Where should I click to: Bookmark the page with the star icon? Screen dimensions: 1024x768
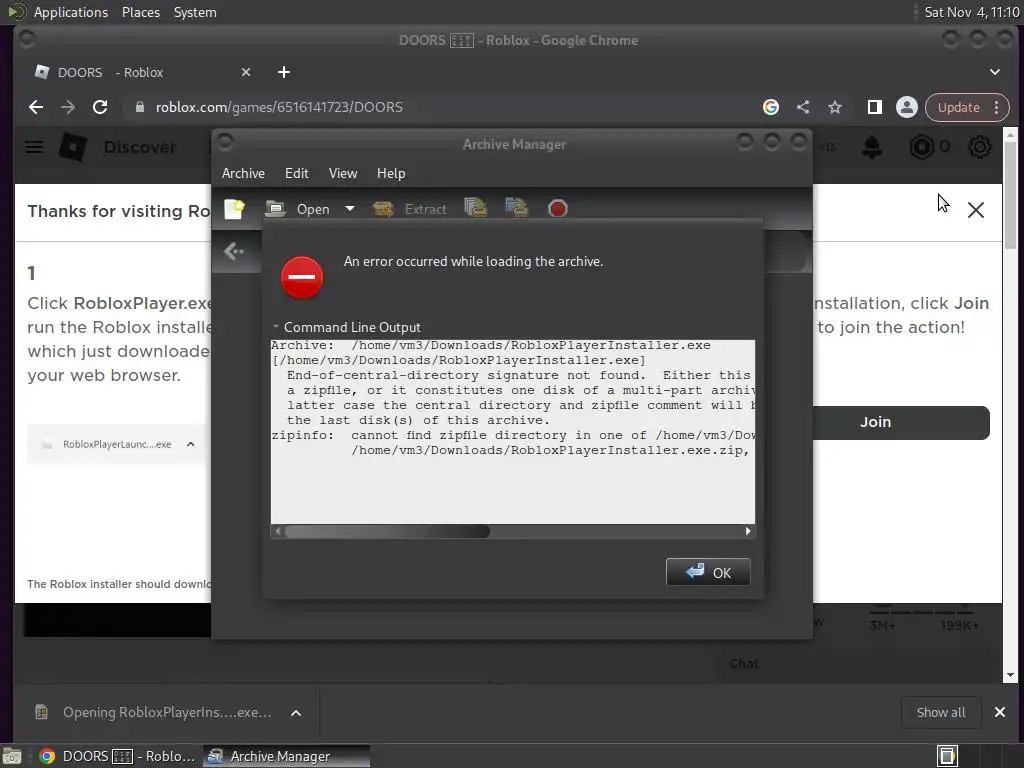pos(835,107)
